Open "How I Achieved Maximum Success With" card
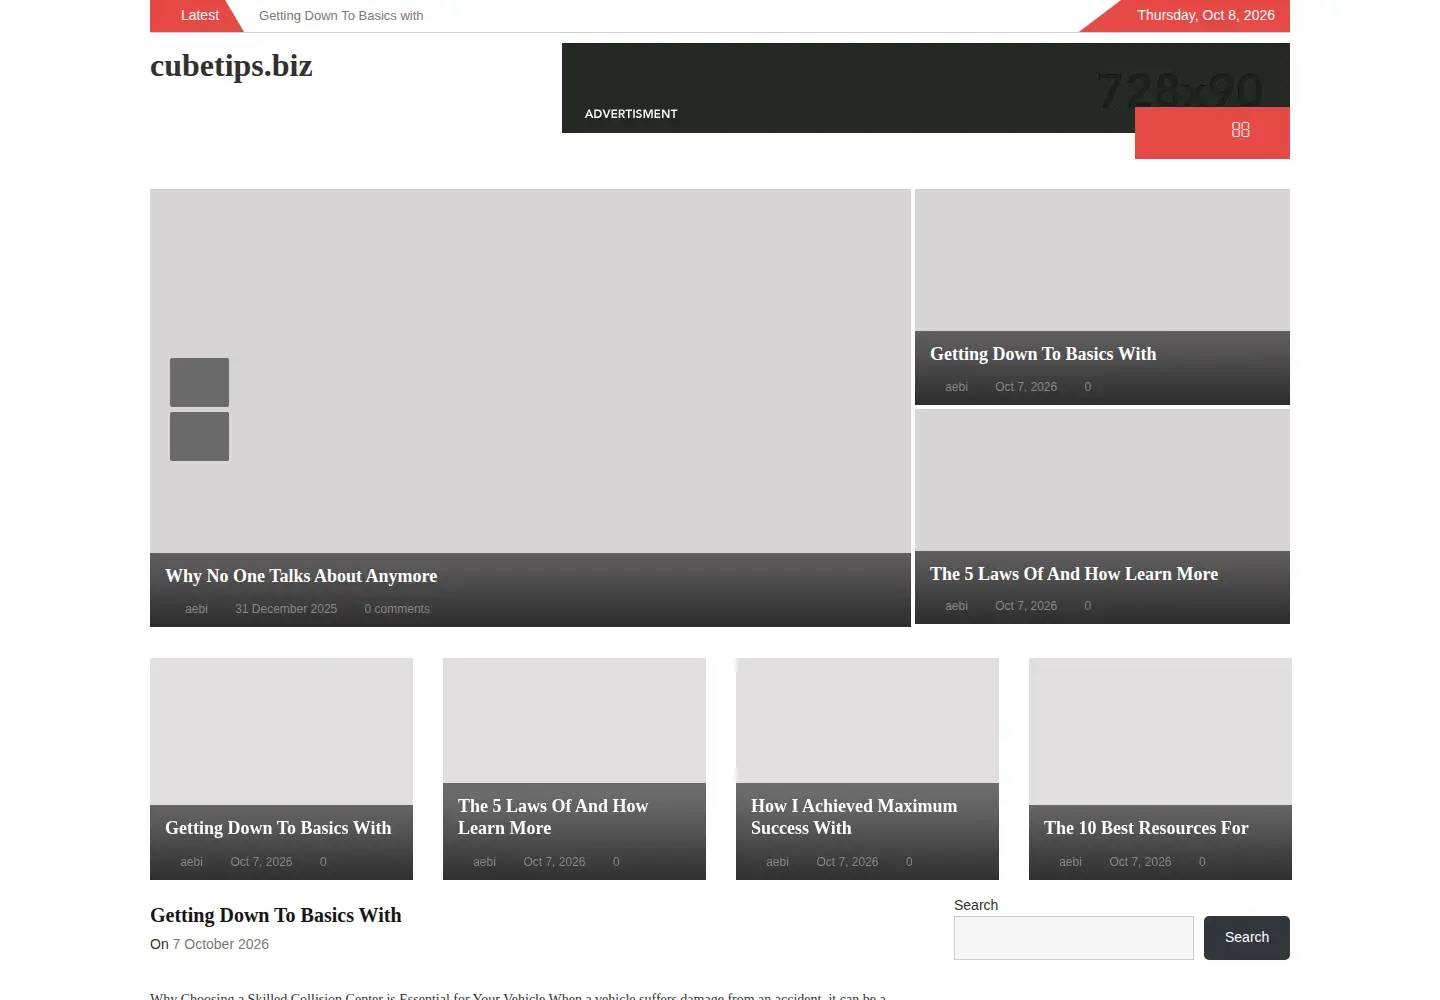1440x1000 pixels. click(x=854, y=817)
